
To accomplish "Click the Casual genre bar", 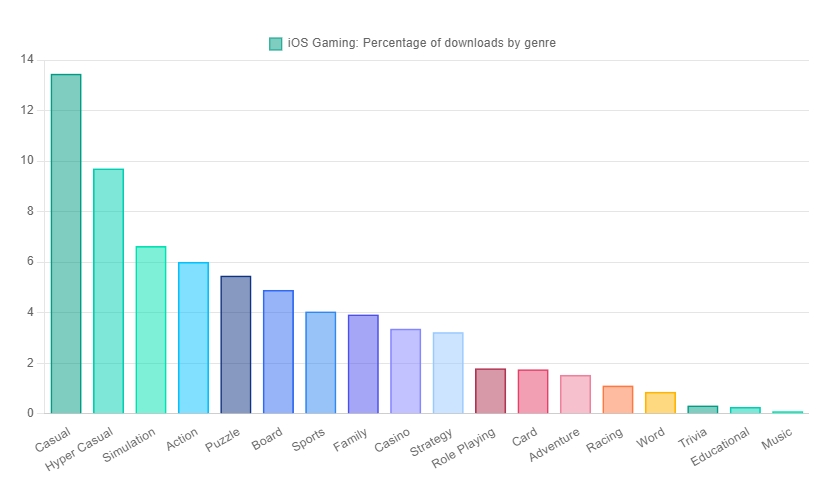I will pyautogui.click(x=66, y=243).
